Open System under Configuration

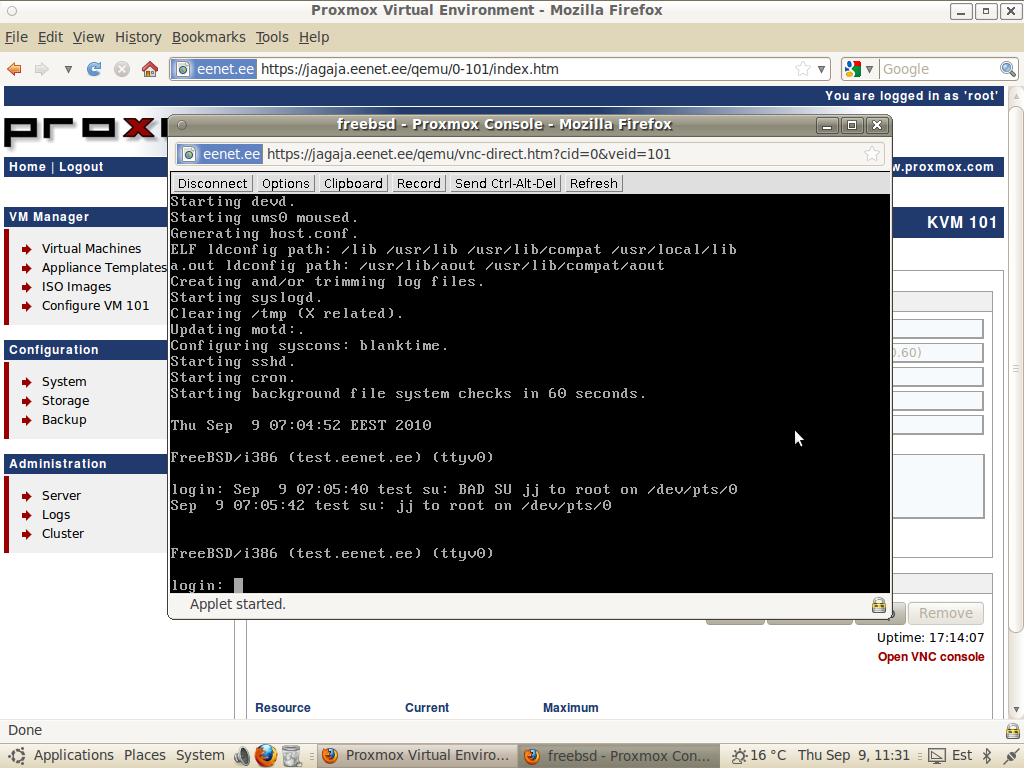[x=64, y=381]
